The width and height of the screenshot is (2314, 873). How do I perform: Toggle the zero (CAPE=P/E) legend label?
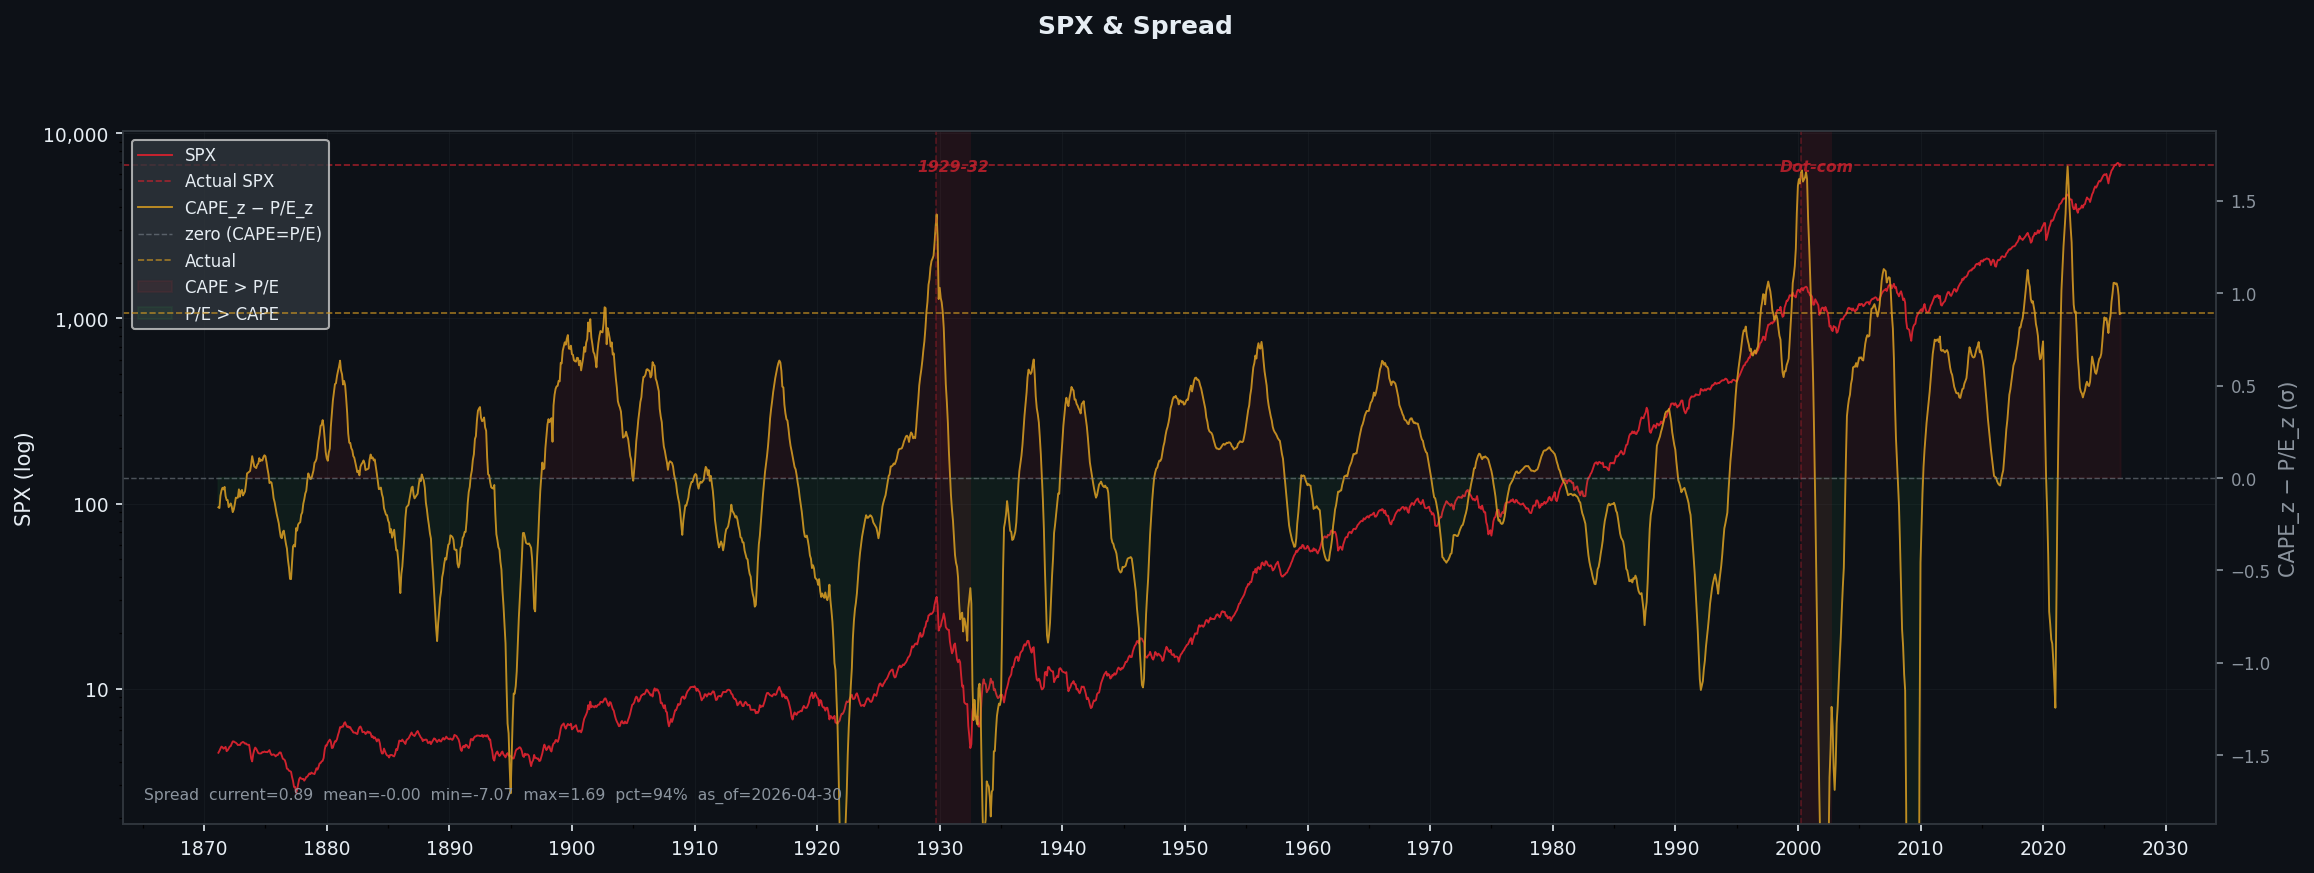coord(253,234)
